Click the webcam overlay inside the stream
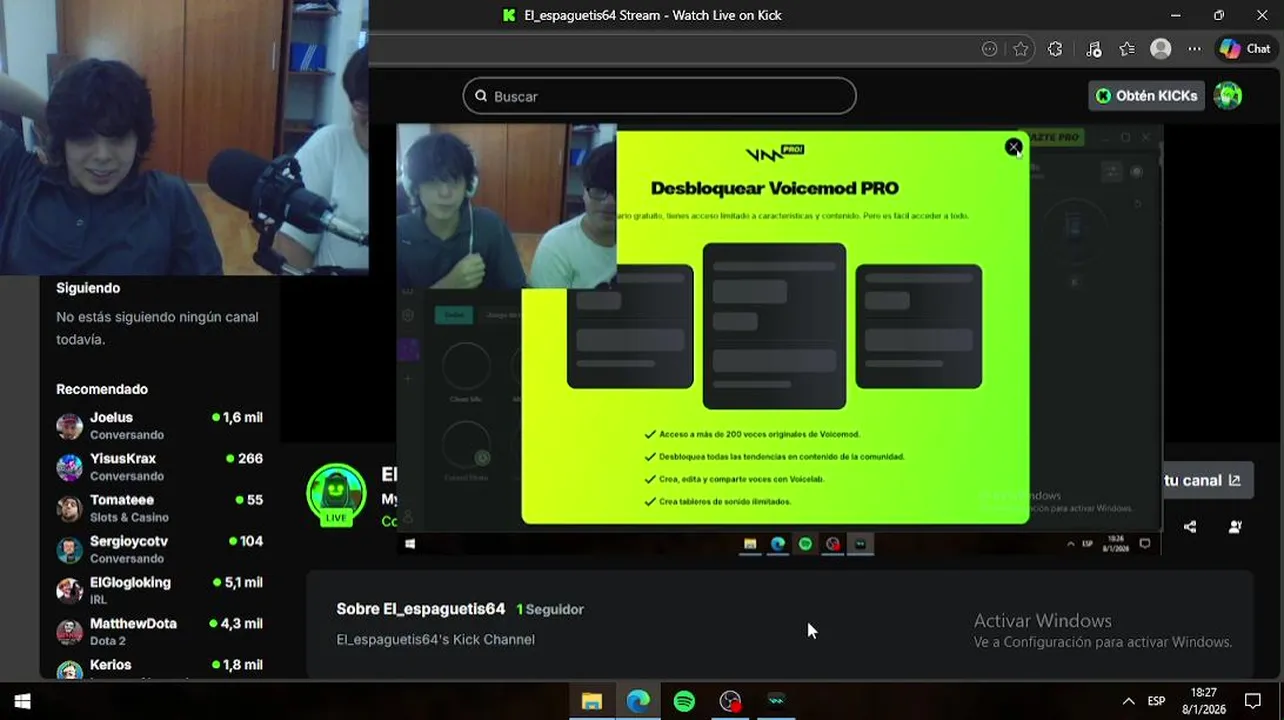This screenshot has height=720, width=1284. coord(506,206)
